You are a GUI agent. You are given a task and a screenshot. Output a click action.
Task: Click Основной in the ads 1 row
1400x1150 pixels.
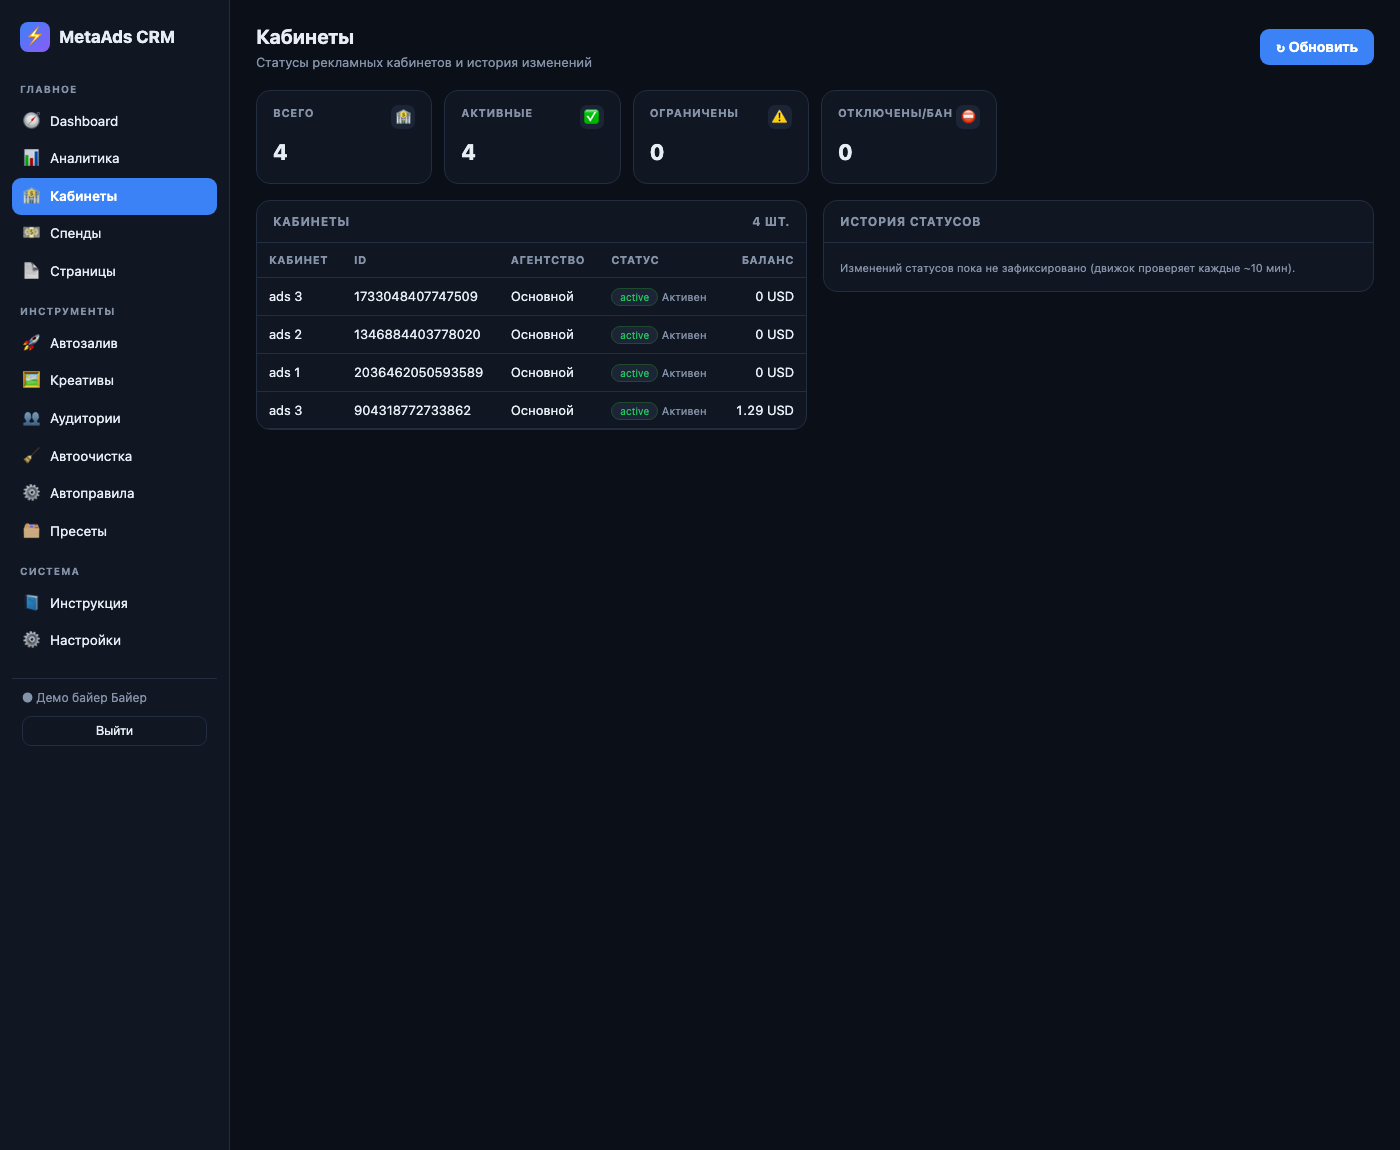(542, 373)
